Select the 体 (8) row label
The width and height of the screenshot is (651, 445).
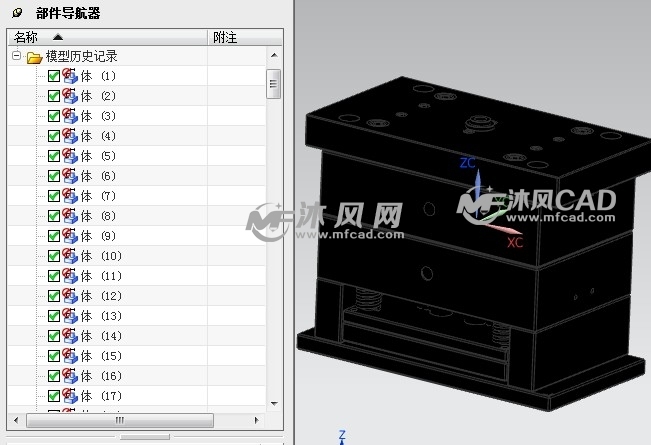click(98, 216)
